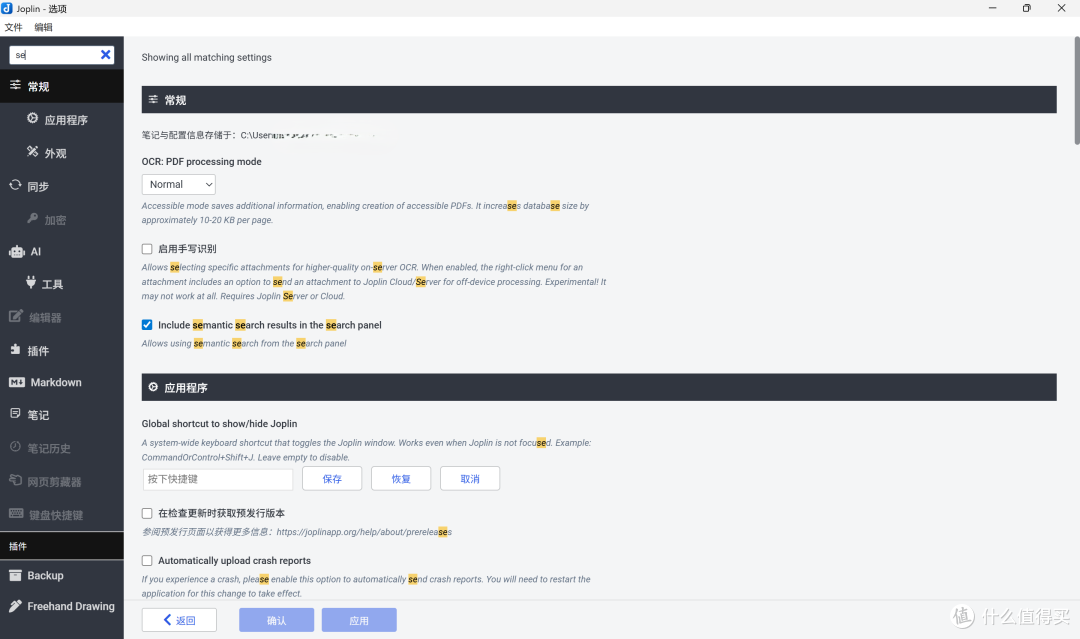The width and height of the screenshot is (1080, 639).
Task: Click the 编辑器 edit icon in sidebar
Action: 16,316
